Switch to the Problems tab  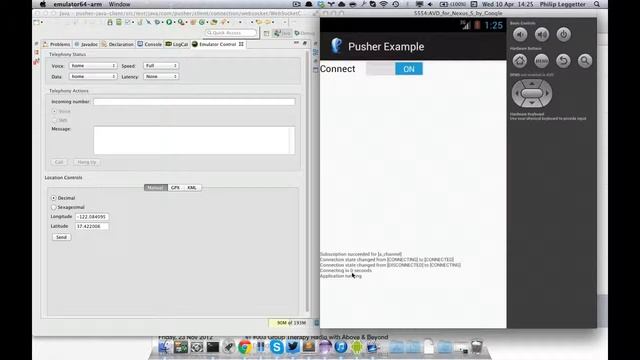57,44
